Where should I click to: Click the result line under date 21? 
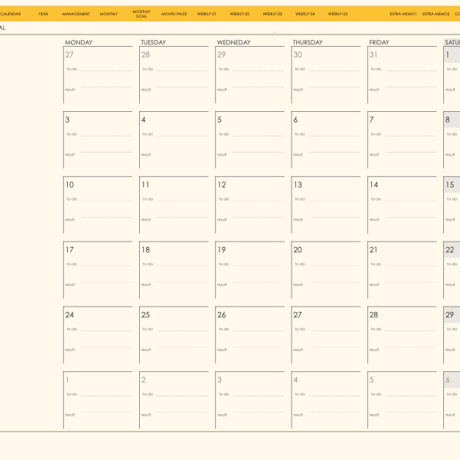tap(410, 282)
